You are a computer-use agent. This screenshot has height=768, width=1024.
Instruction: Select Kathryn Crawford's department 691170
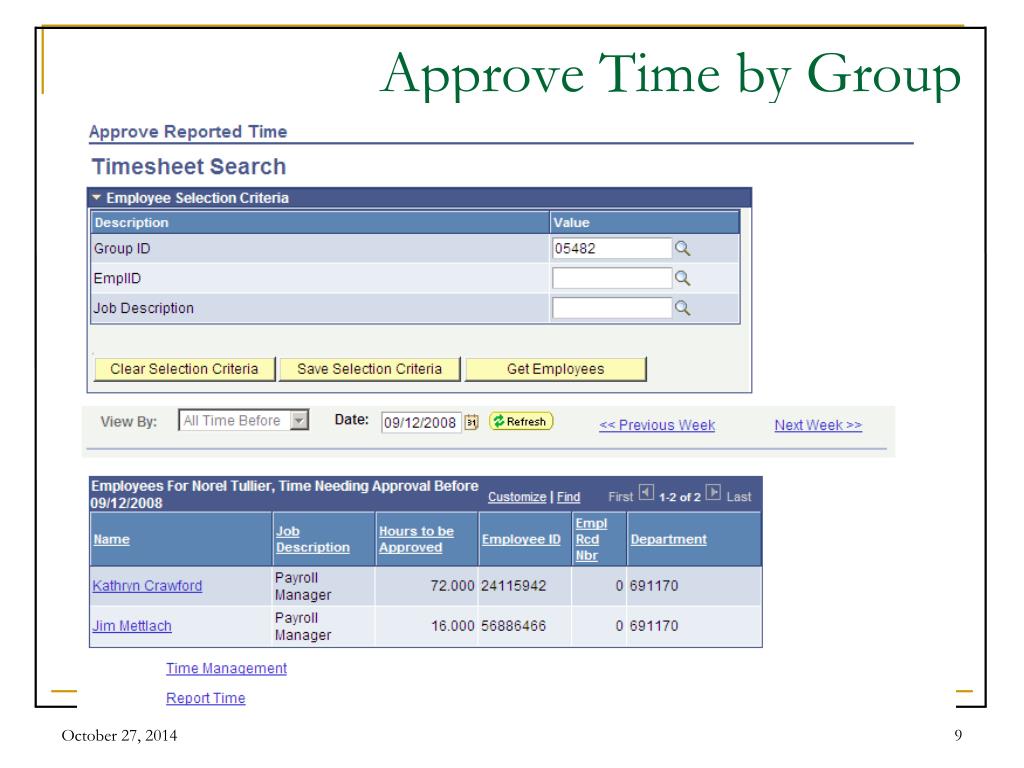pyautogui.click(x=654, y=586)
